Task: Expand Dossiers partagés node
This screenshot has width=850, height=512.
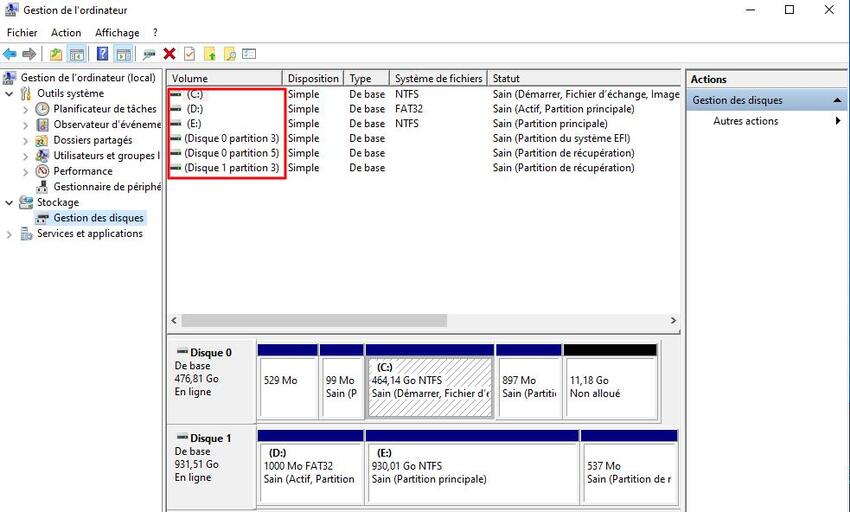Action: pyautogui.click(x=25, y=141)
